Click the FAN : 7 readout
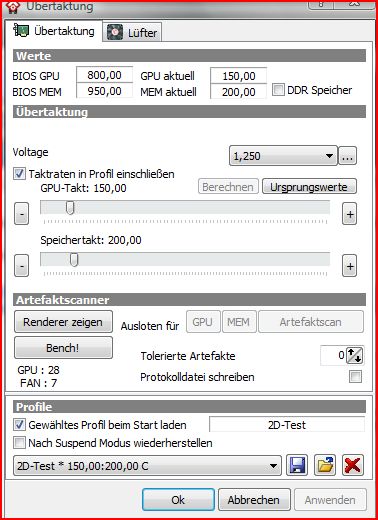378x520 pixels. point(38,383)
